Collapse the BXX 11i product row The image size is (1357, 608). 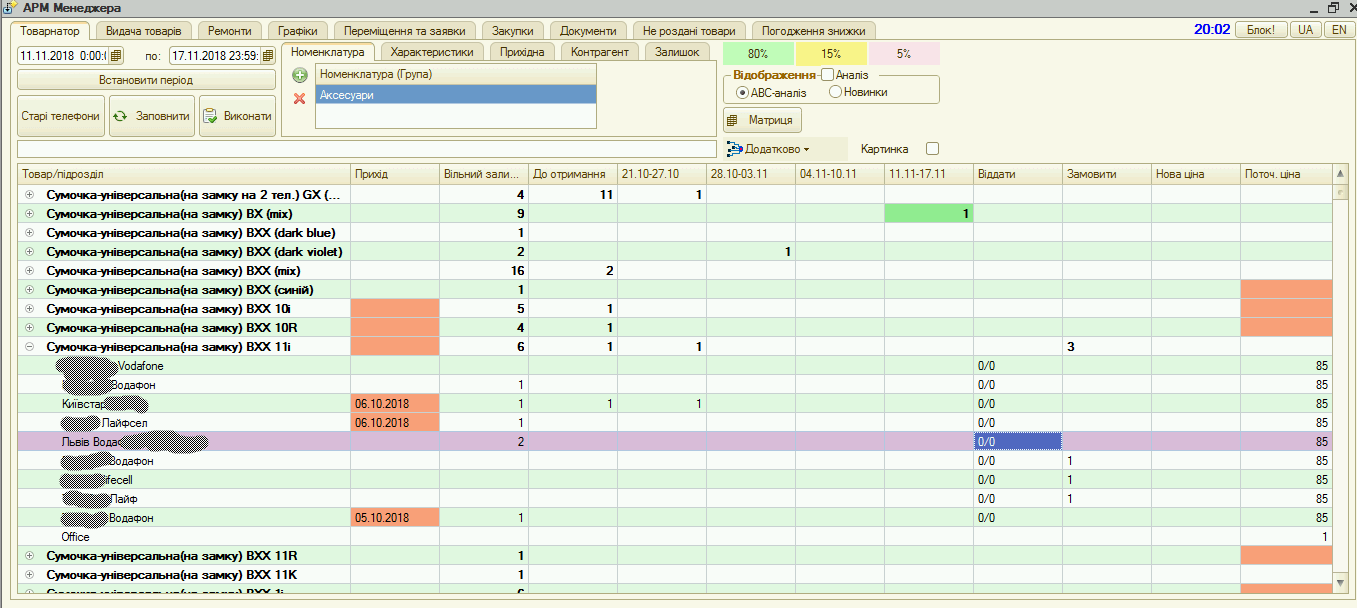coord(29,347)
